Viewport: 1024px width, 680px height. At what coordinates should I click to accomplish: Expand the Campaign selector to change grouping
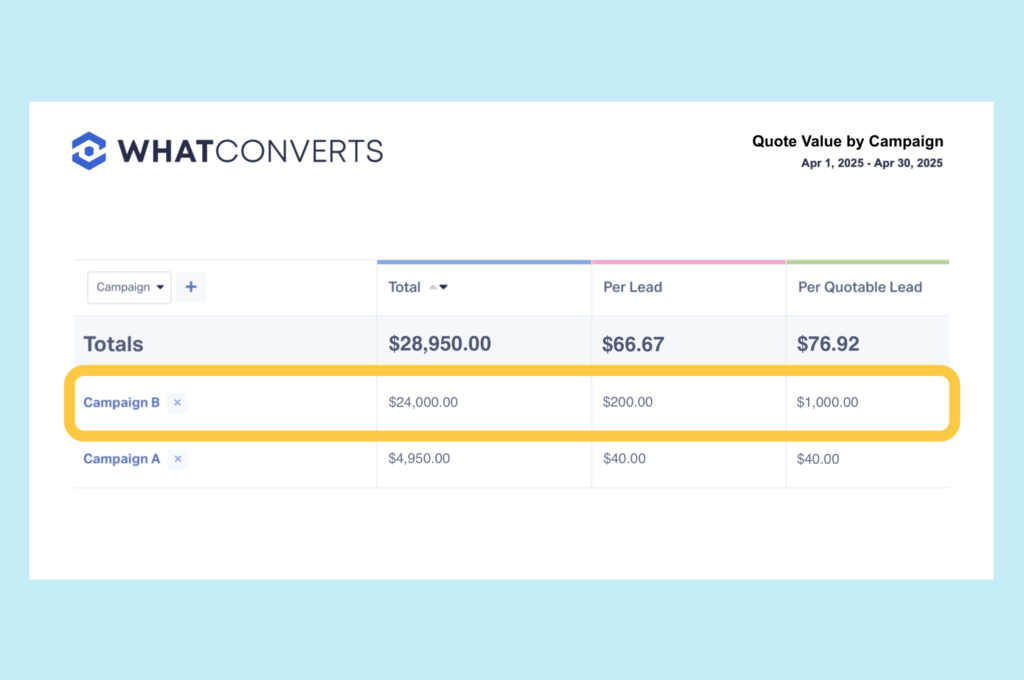point(129,287)
